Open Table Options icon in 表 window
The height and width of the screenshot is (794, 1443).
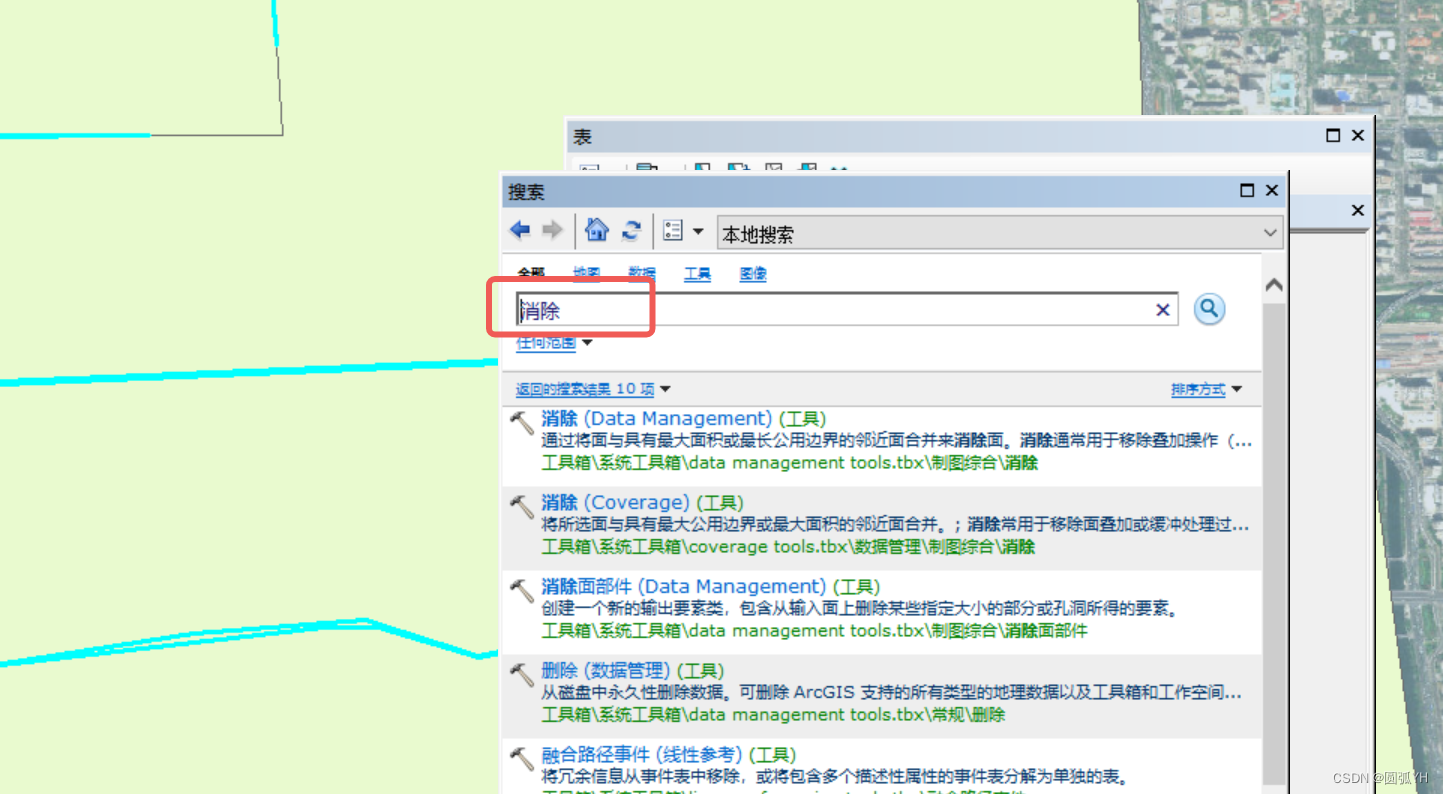[589, 170]
